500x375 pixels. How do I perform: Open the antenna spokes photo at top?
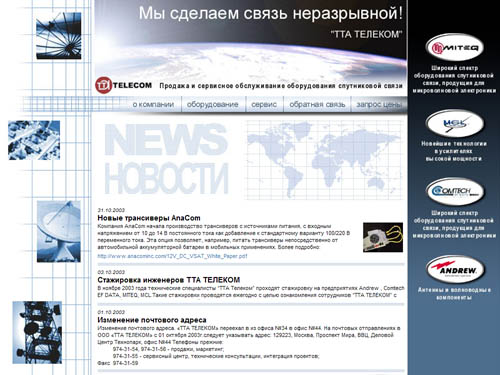59,36
